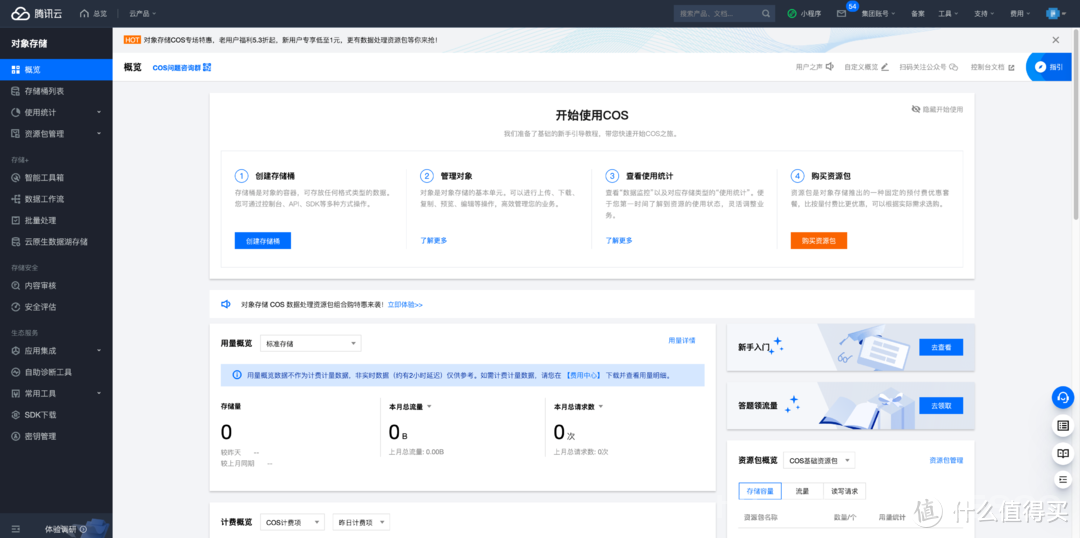Viewport: 1080px width, 538px height.
Task: Click the orange 购买资源包 button
Action: pos(818,240)
